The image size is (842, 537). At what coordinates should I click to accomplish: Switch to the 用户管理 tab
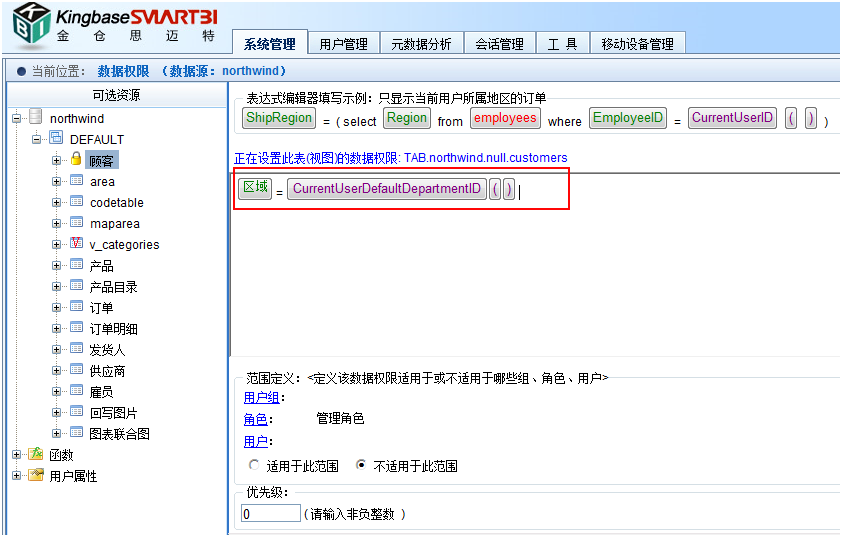tap(344, 43)
